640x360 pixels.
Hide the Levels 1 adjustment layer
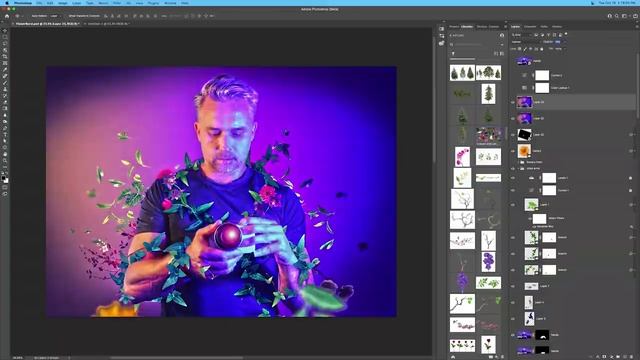pos(513,178)
